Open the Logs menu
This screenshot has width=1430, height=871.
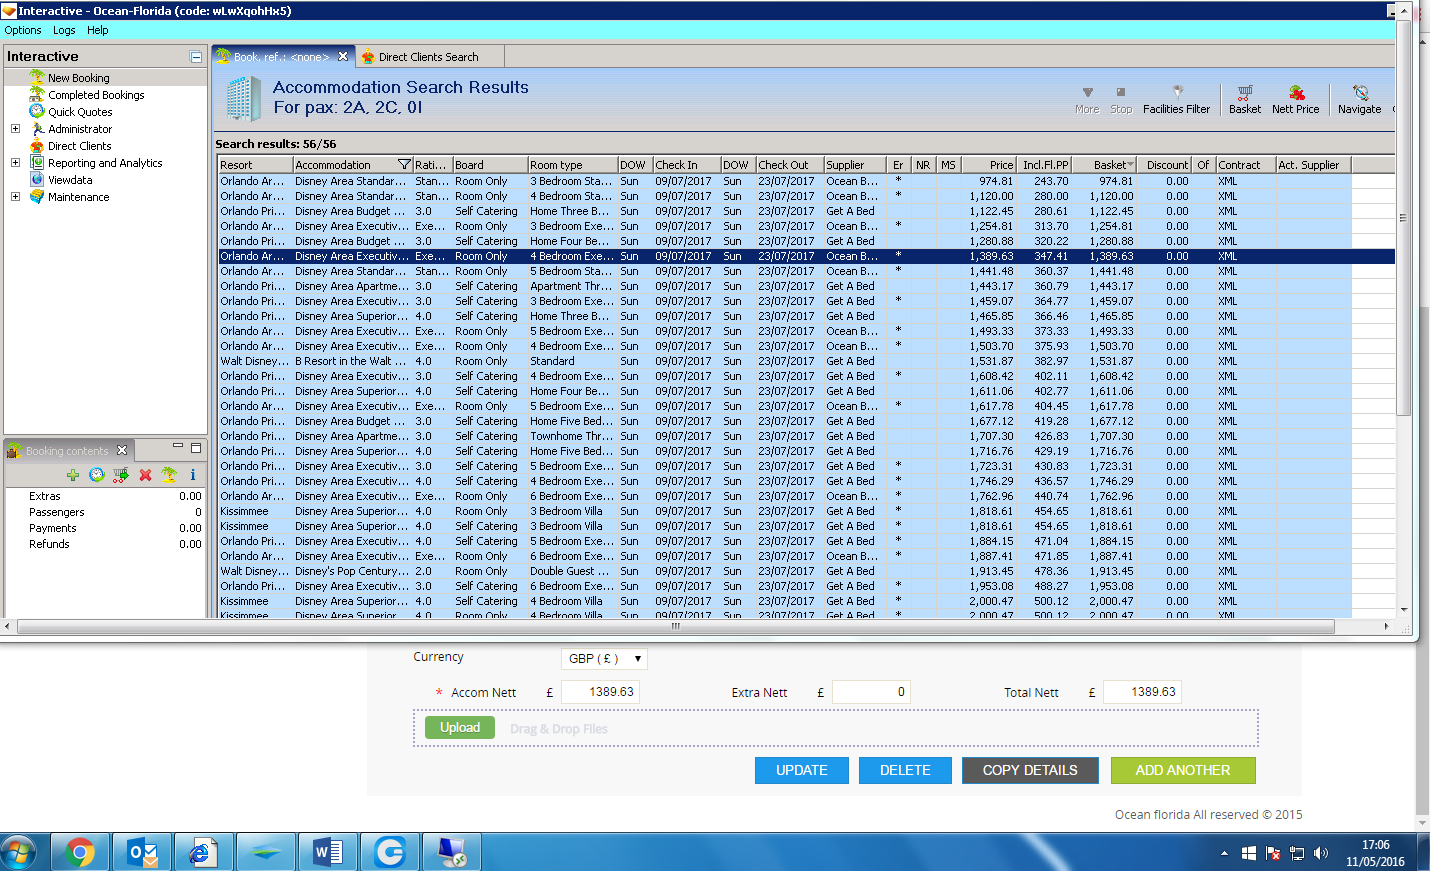(64, 30)
